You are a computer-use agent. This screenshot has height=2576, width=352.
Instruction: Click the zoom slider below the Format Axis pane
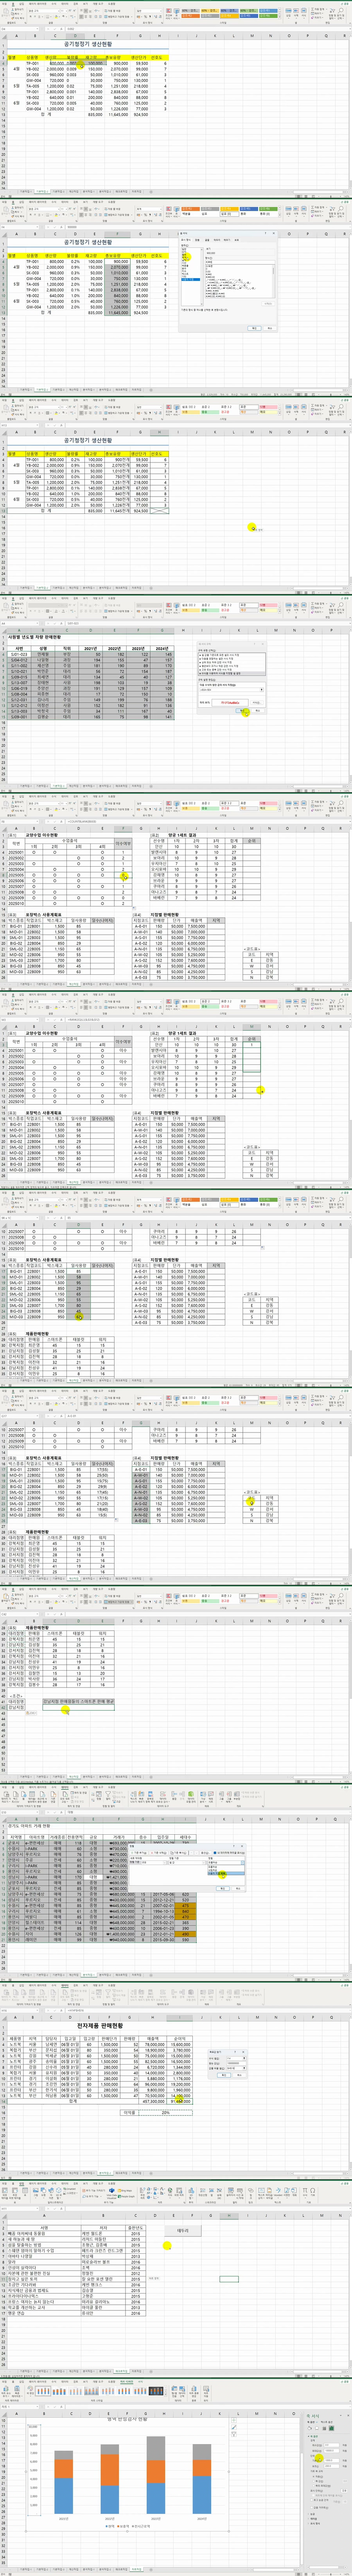click(331, 2574)
